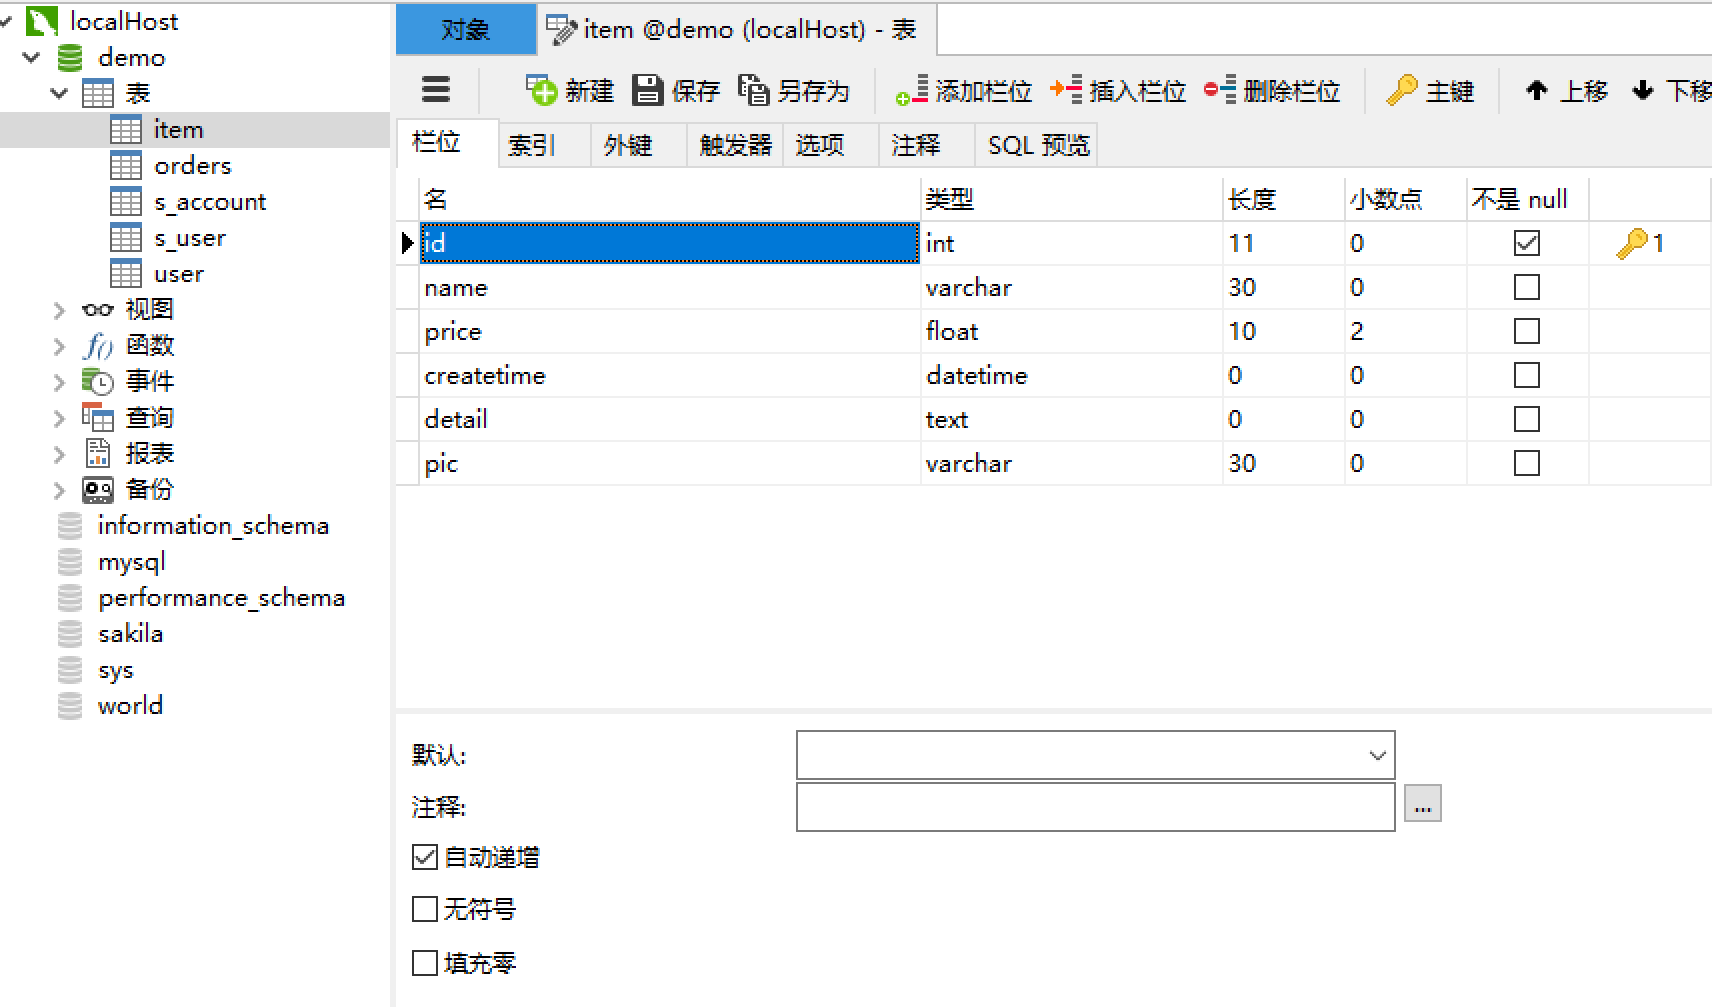Open the hamburger menu icon in toolbar

435,90
